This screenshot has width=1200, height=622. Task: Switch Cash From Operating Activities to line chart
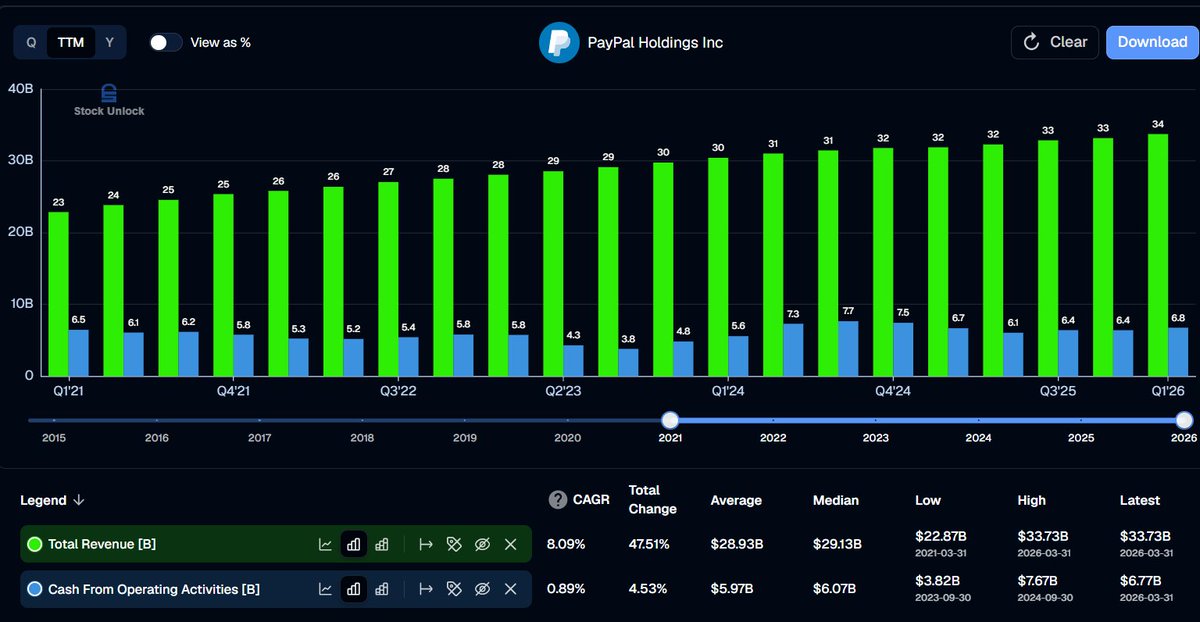click(x=325, y=589)
